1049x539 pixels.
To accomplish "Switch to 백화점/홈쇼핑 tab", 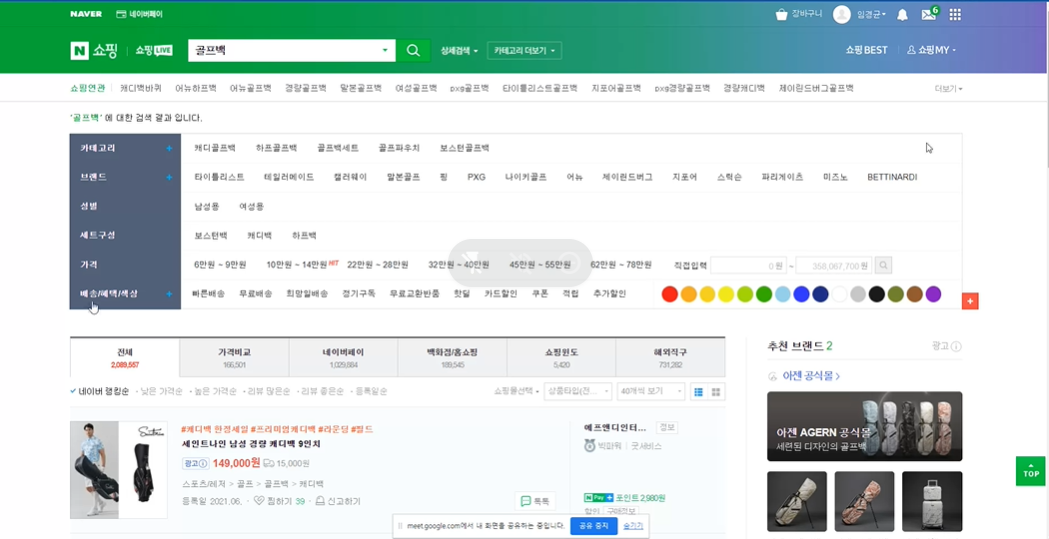I will 452,358.
